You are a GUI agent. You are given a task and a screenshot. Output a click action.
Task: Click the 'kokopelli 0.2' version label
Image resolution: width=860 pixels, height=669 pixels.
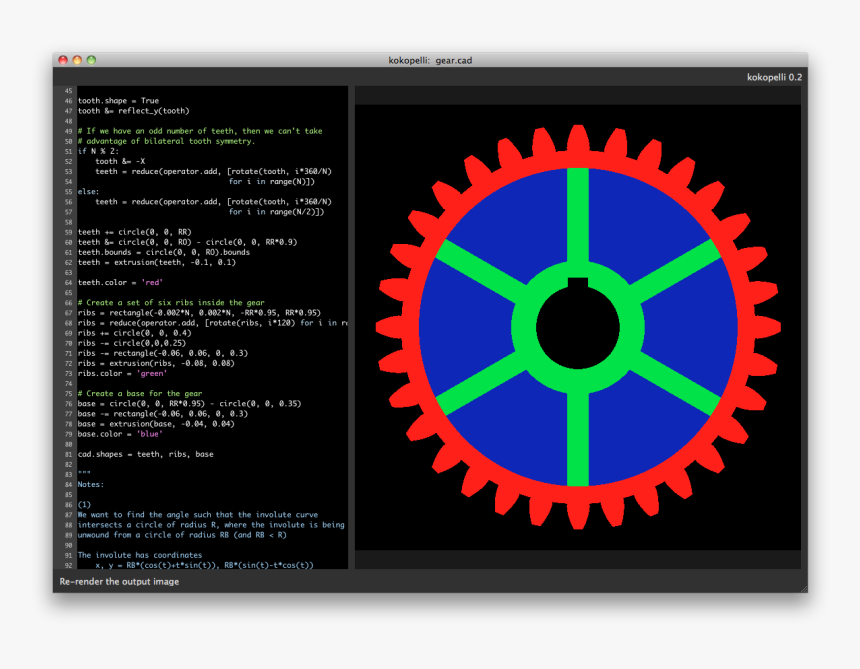click(774, 77)
